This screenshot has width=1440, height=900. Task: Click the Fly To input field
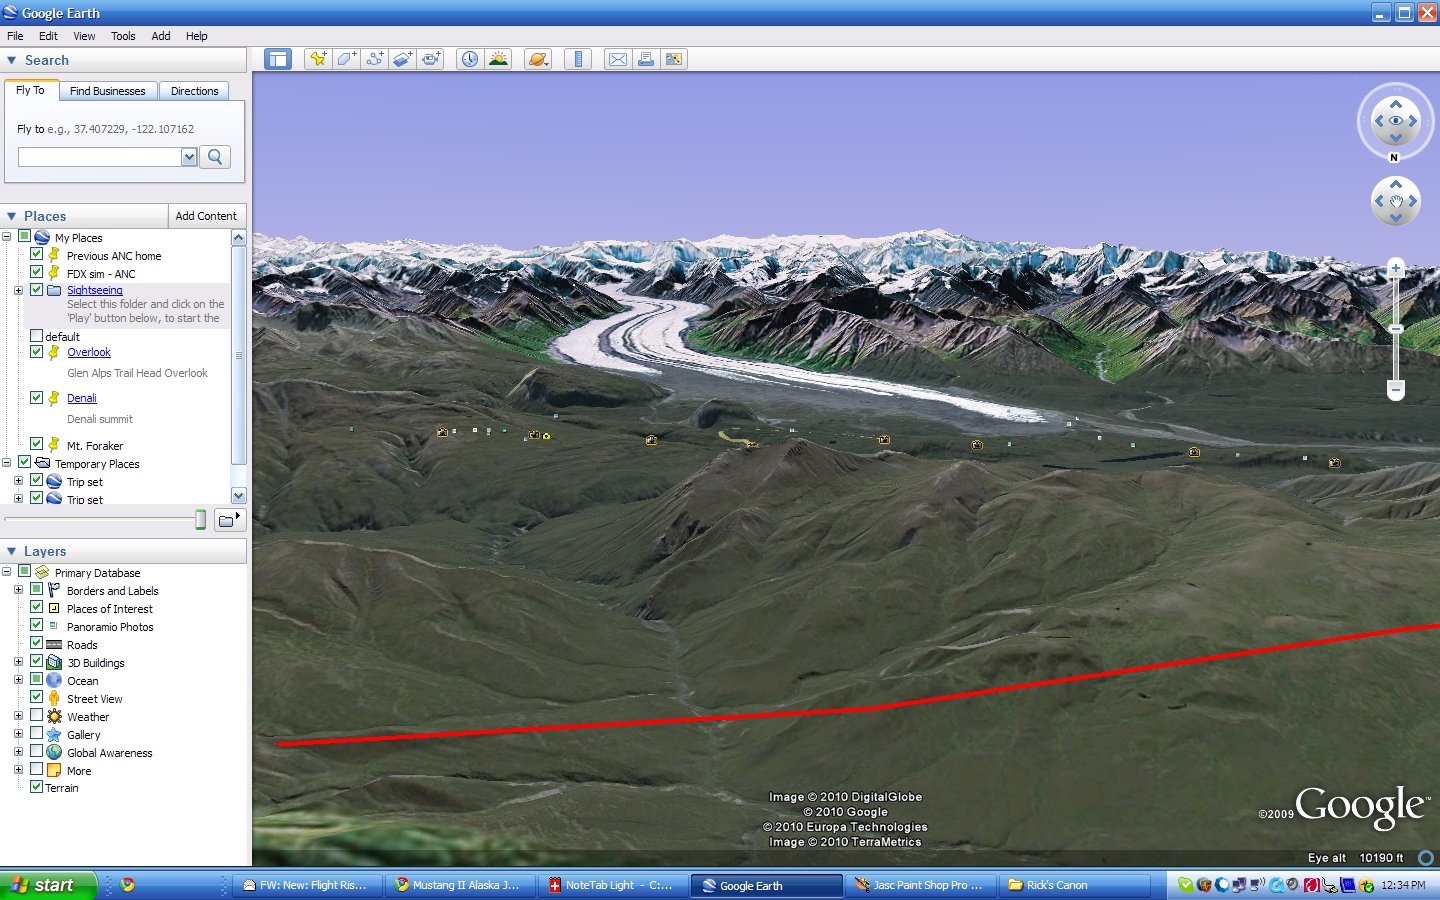click(x=100, y=157)
